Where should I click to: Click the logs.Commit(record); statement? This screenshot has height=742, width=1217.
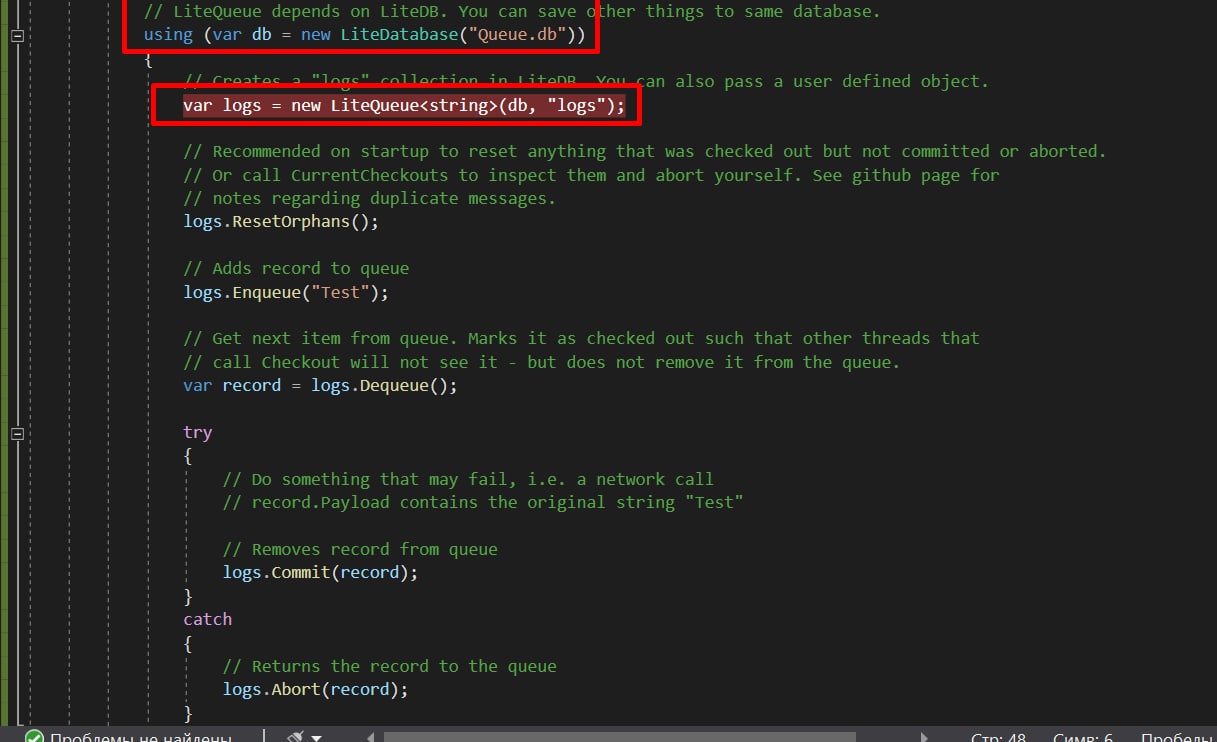pyautogui.click(x=320, y=573)
